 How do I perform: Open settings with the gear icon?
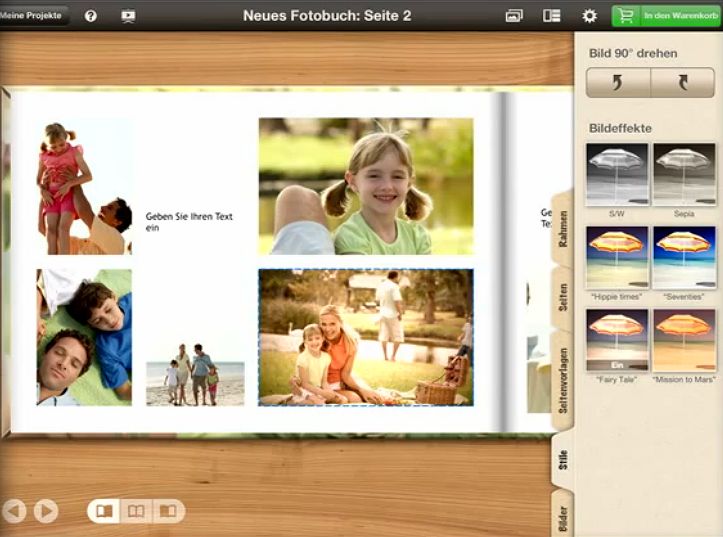(x=589, y=16)
